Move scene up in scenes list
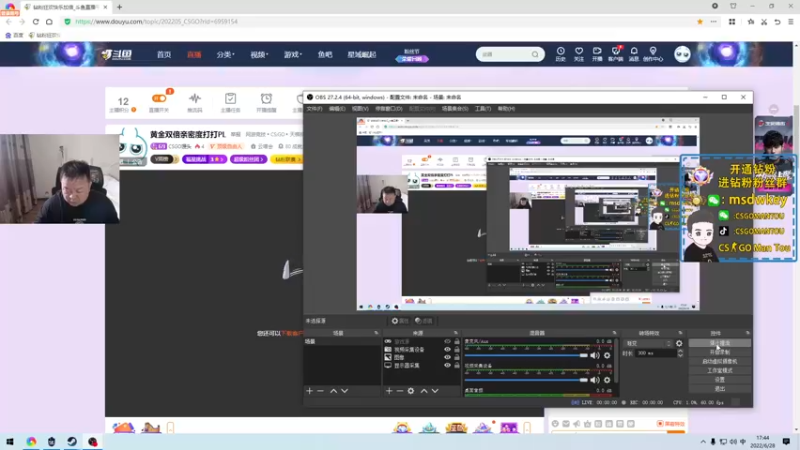 pyautogui.click(x=333, y=391)
